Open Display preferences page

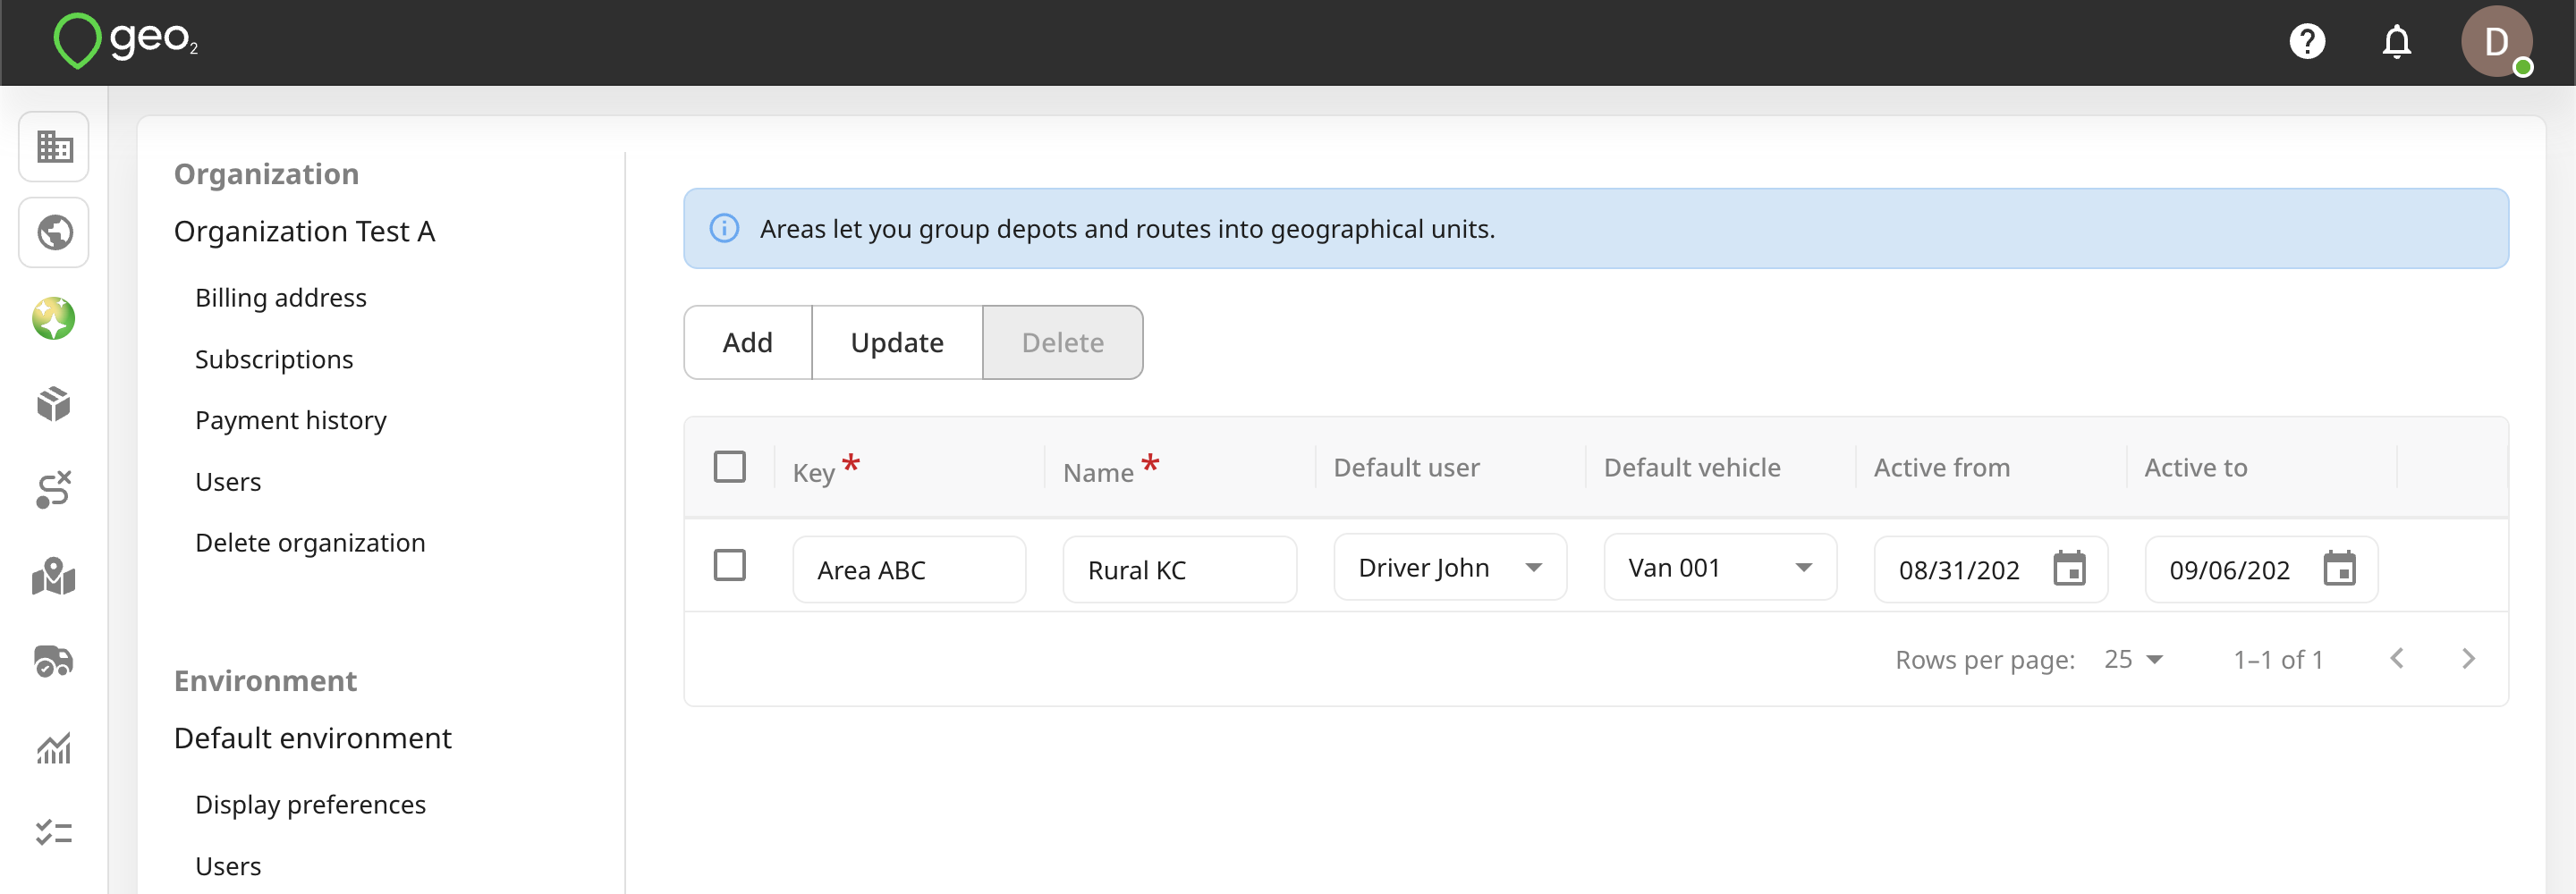310,805
